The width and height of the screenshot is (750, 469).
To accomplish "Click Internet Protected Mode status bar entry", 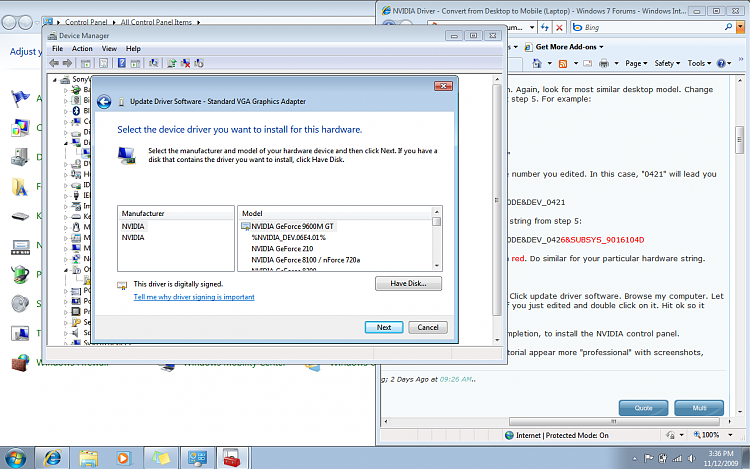I will click(557, 435).
